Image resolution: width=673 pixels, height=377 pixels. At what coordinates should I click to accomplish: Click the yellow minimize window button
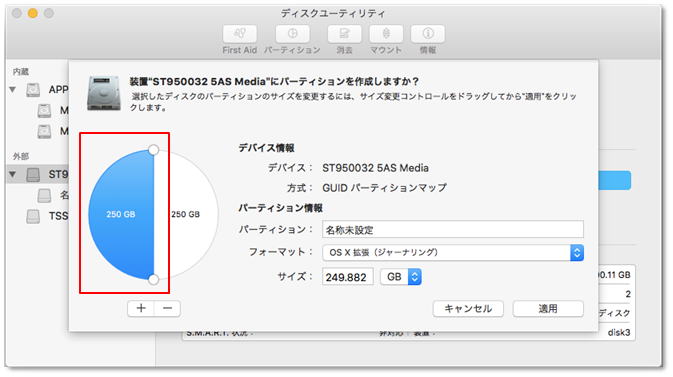pos(33,13)
